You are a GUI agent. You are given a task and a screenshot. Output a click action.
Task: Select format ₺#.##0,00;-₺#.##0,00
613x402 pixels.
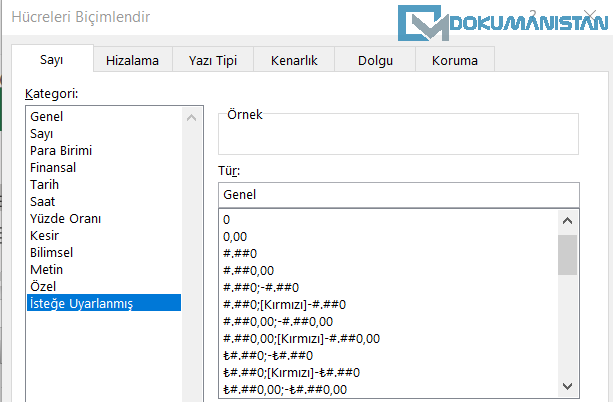click(389, 390)
